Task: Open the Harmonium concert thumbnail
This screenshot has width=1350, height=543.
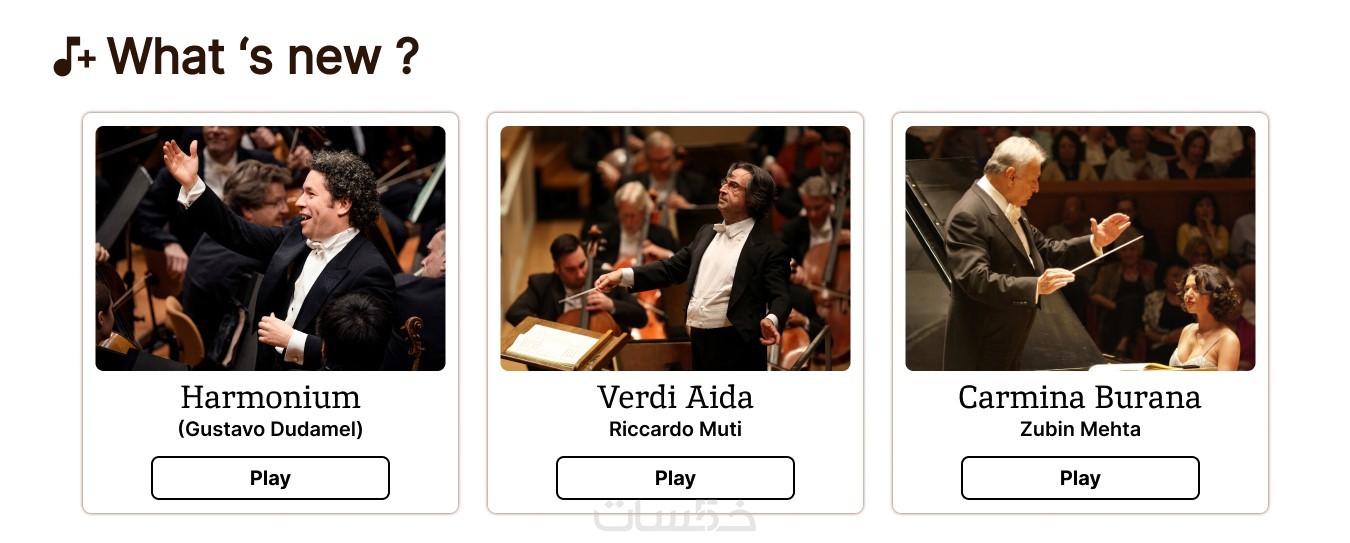Action: [x=270, y=248]
